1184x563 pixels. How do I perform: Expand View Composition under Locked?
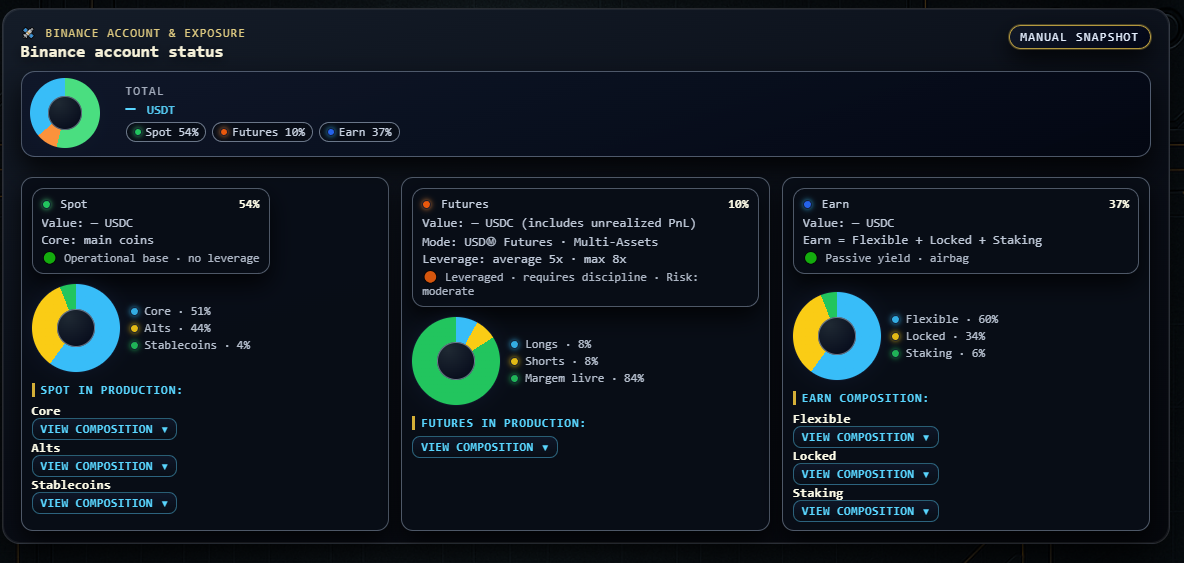[865, 474]
